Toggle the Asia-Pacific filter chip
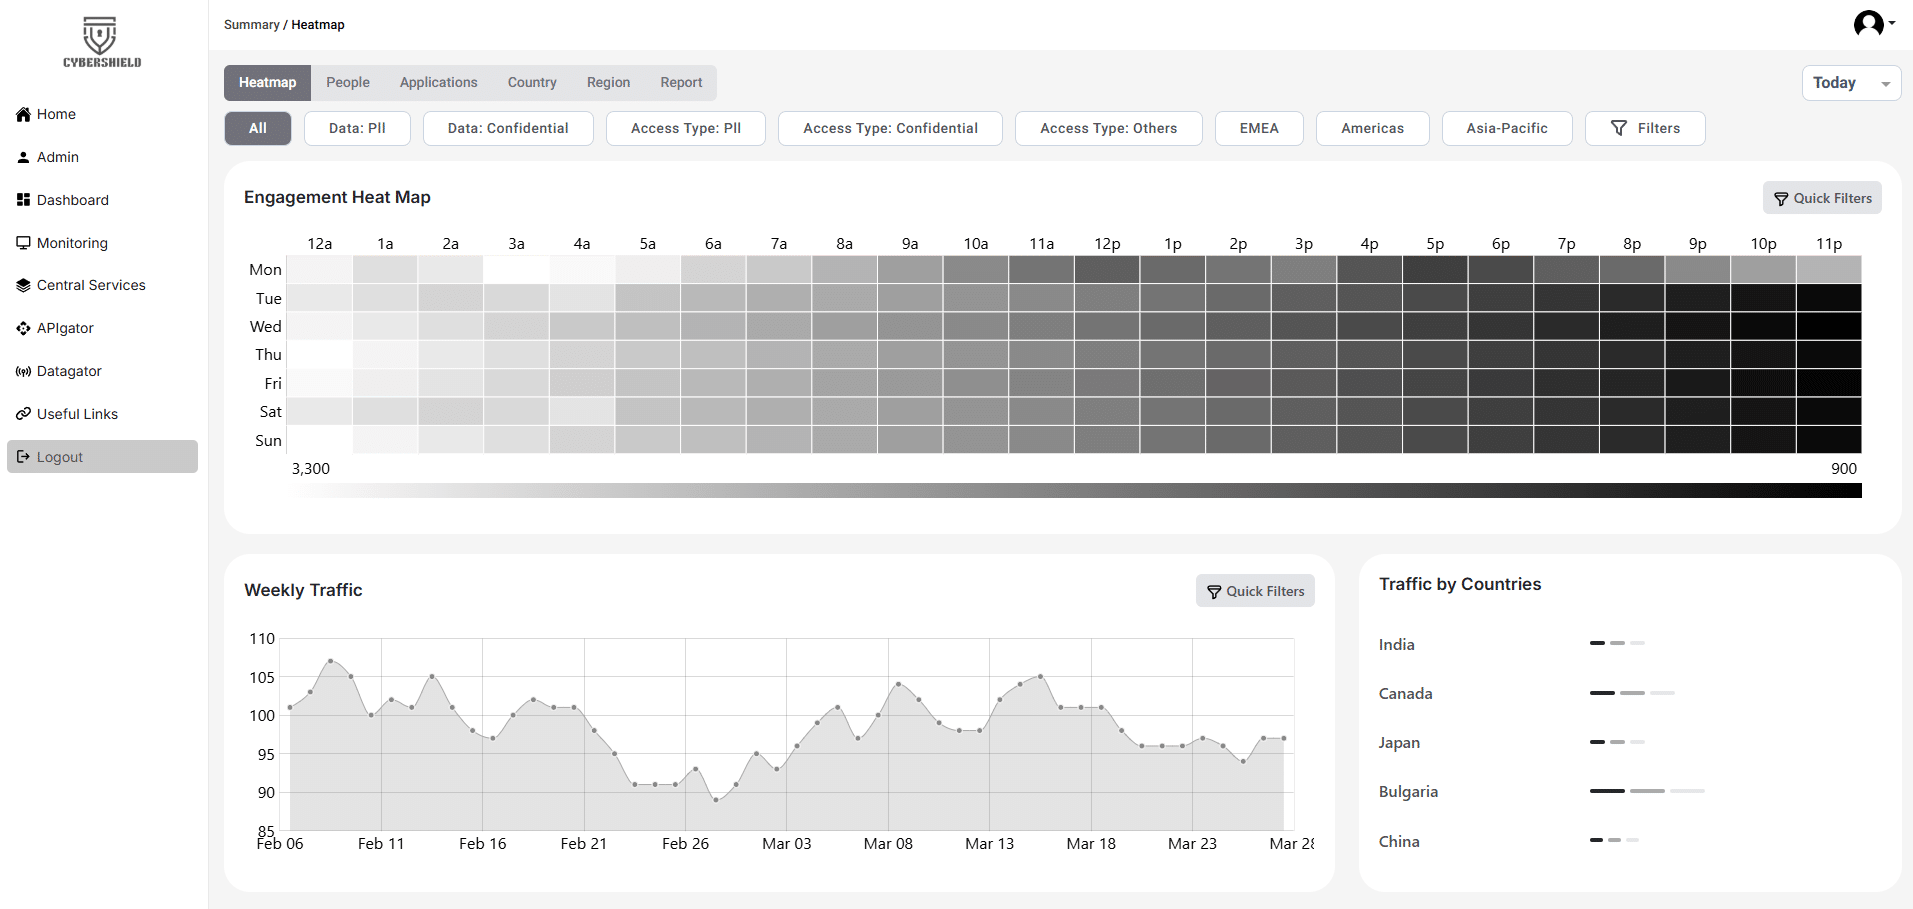Screen dimensions: 1913x909 [x=1506, y=128]
